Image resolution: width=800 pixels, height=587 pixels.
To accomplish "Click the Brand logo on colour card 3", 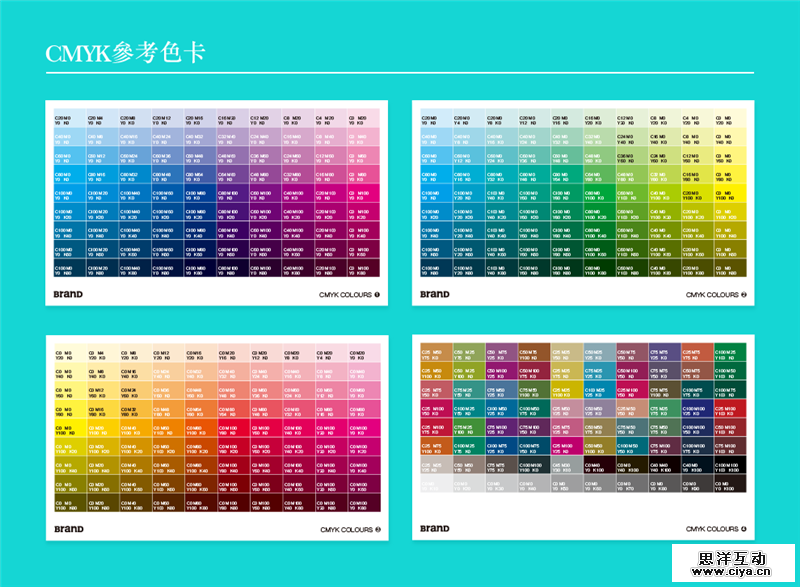I will coord(67,529).
